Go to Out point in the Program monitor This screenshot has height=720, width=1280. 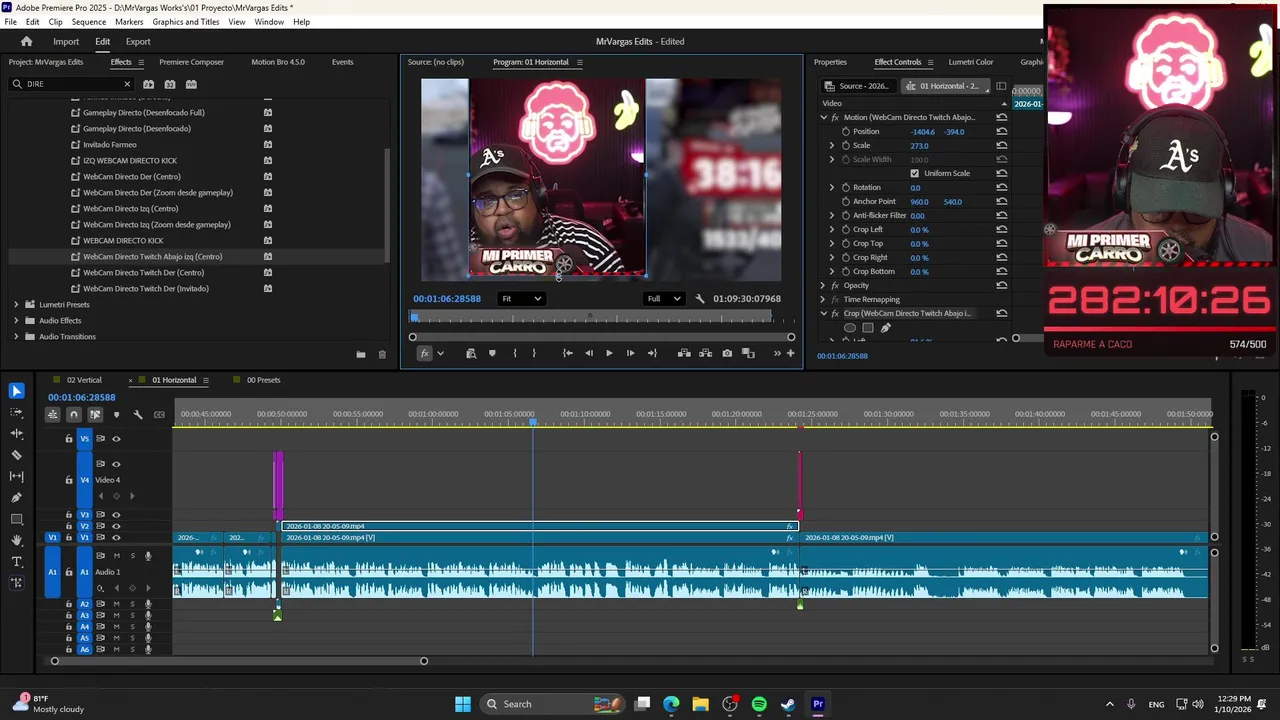(652, 353)
